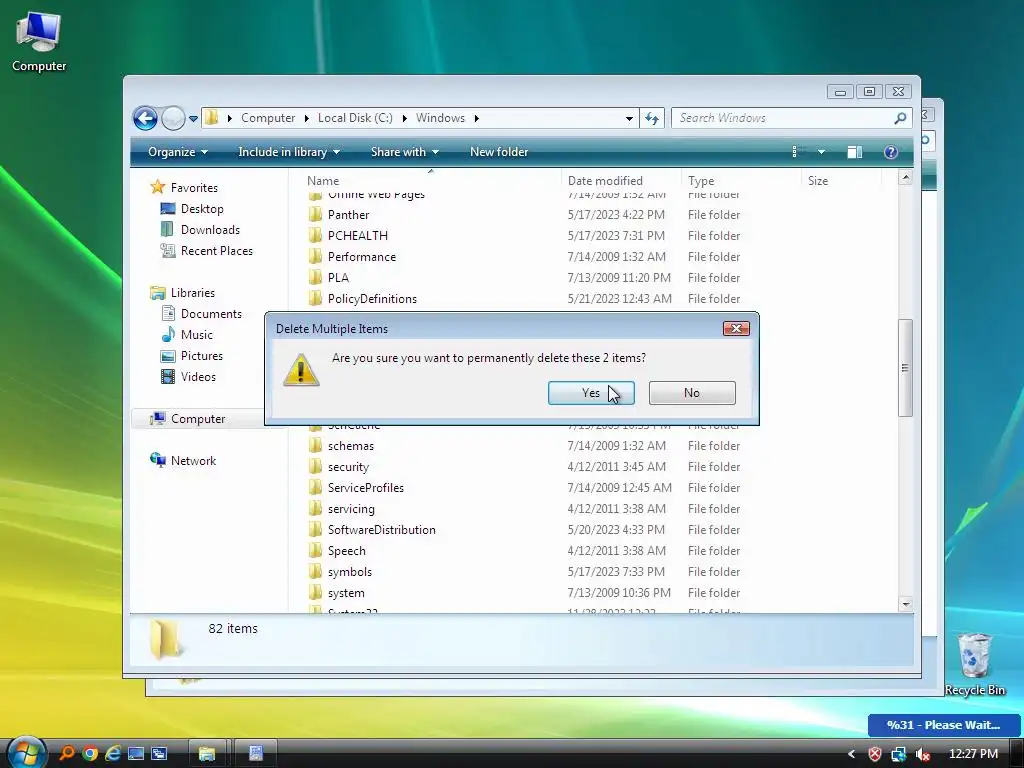Sort by the Size column header

click(841, 180)
